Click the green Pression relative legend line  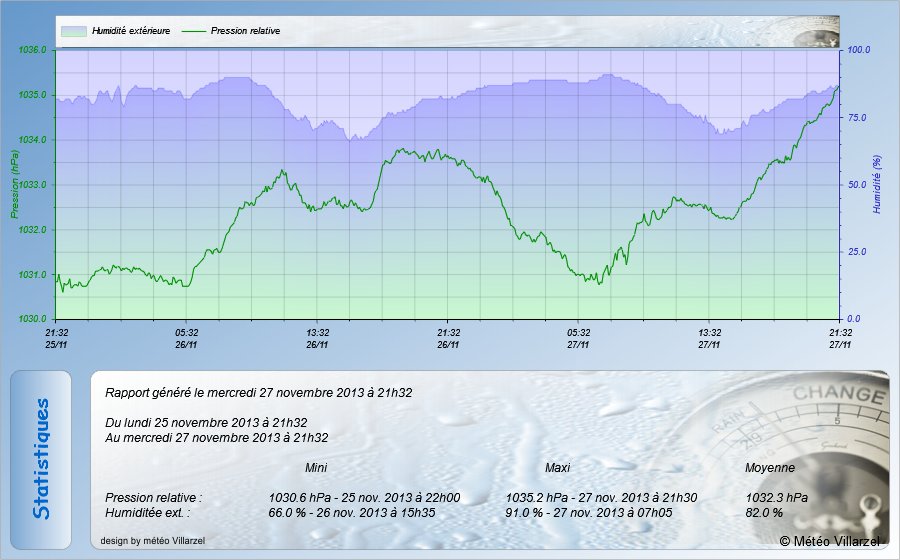(196, 31)
